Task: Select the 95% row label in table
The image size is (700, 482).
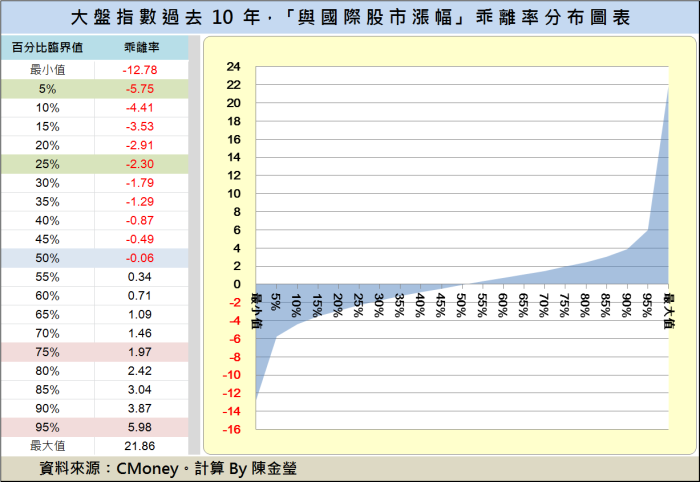Action: (47, 427)
